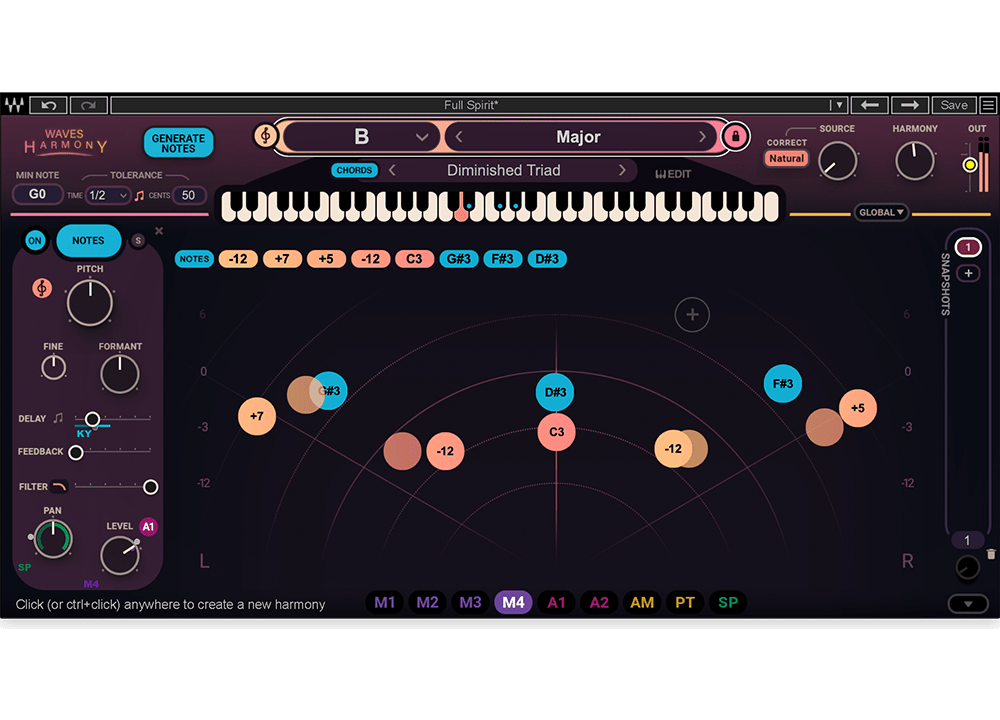Screen dimensions: 1000x720
Task: Select the M4 modulator tab
Action: [x=513, y=603]
